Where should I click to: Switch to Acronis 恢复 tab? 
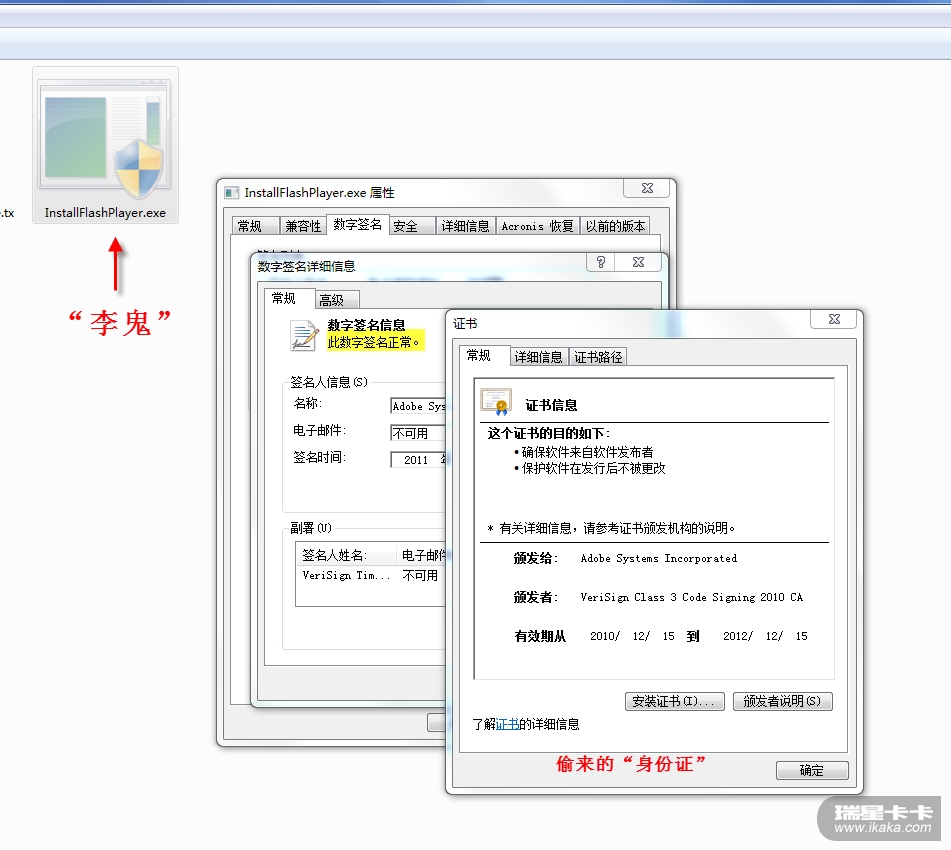point(537,226)
